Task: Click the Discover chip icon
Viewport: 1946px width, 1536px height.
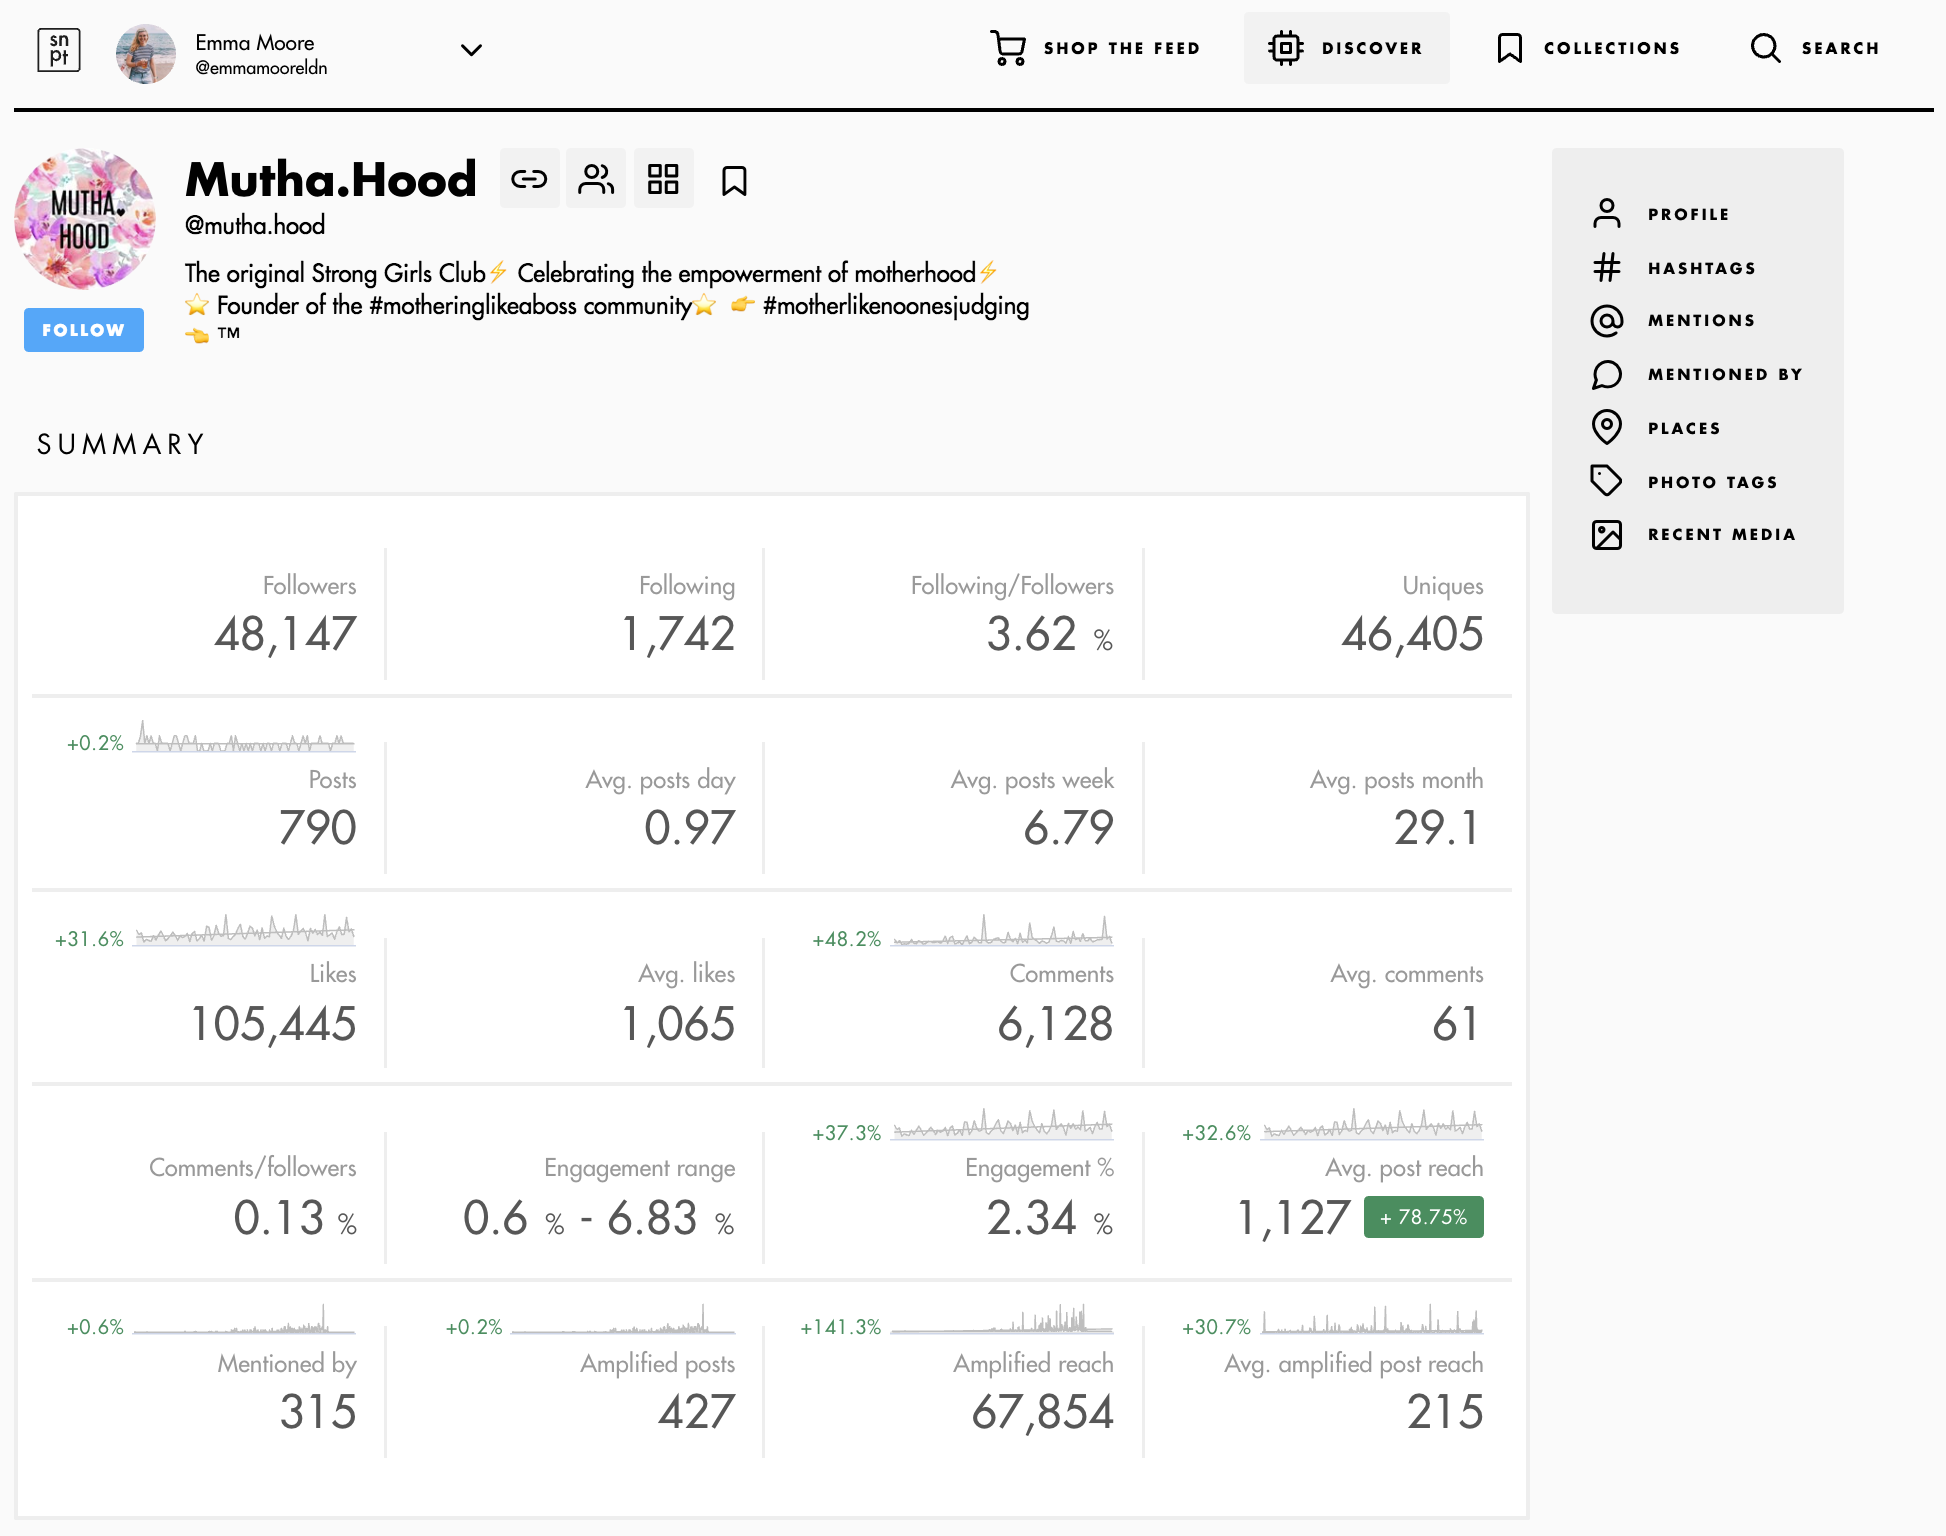Action: 1285,48
